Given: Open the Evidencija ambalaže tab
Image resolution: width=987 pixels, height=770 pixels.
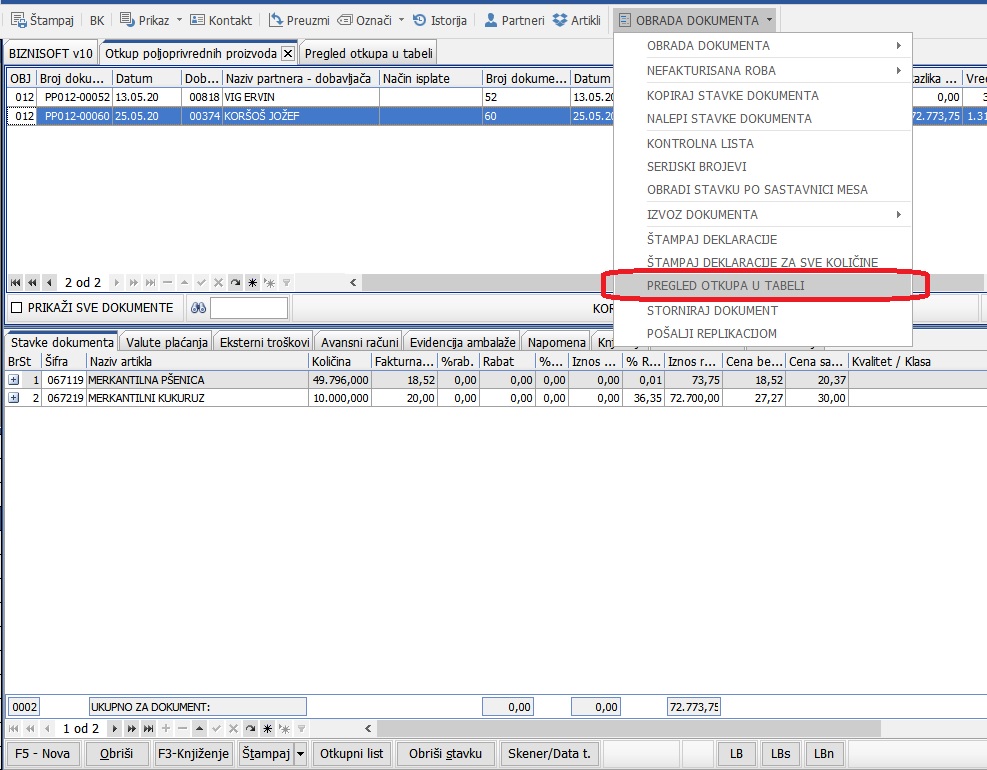Looking at the screenshot, I should pyautogui.click(x=462, y=343).
